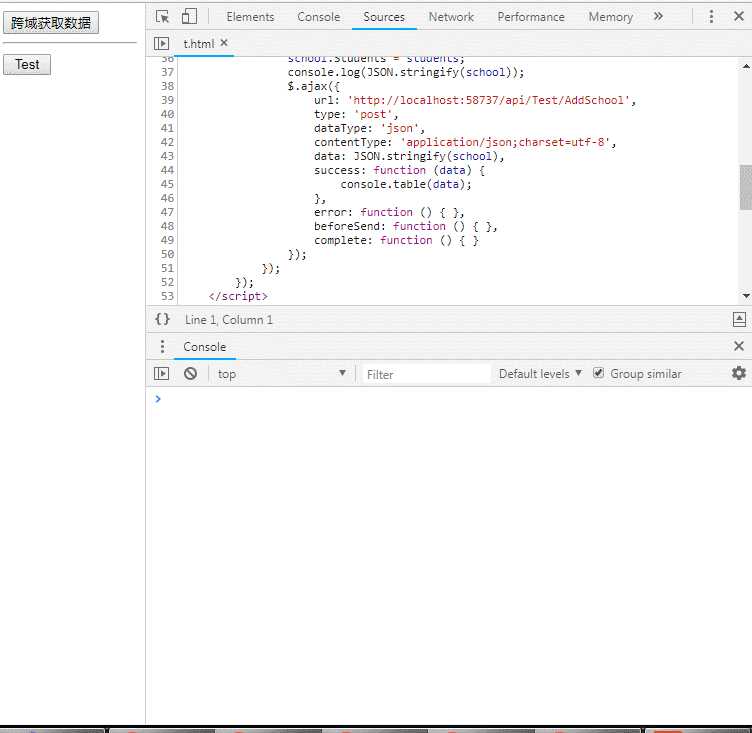
Task: Click the closing </script> tag text
Action: click(238, 296)
